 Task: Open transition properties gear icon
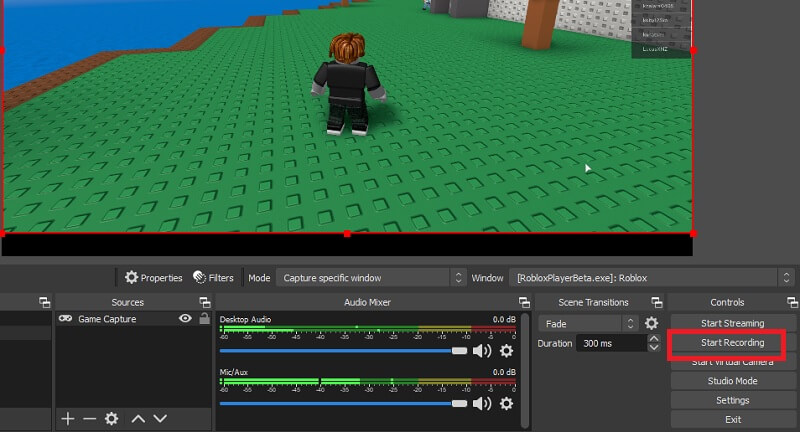(x=652, y=323)
